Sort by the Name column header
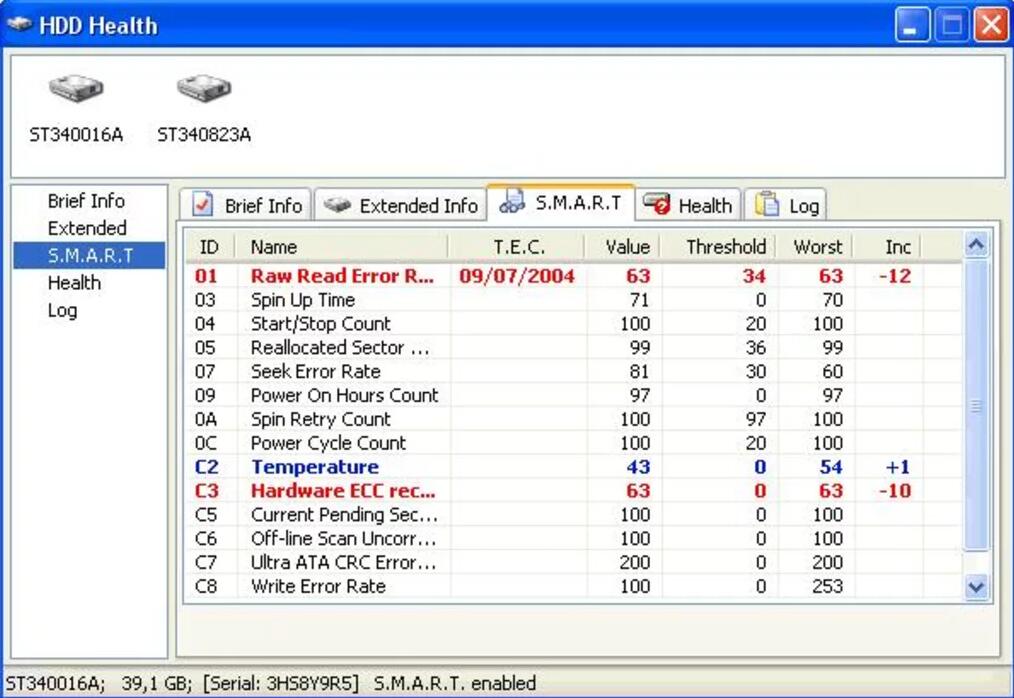The image size is (1014, 698). coord(274,247)
